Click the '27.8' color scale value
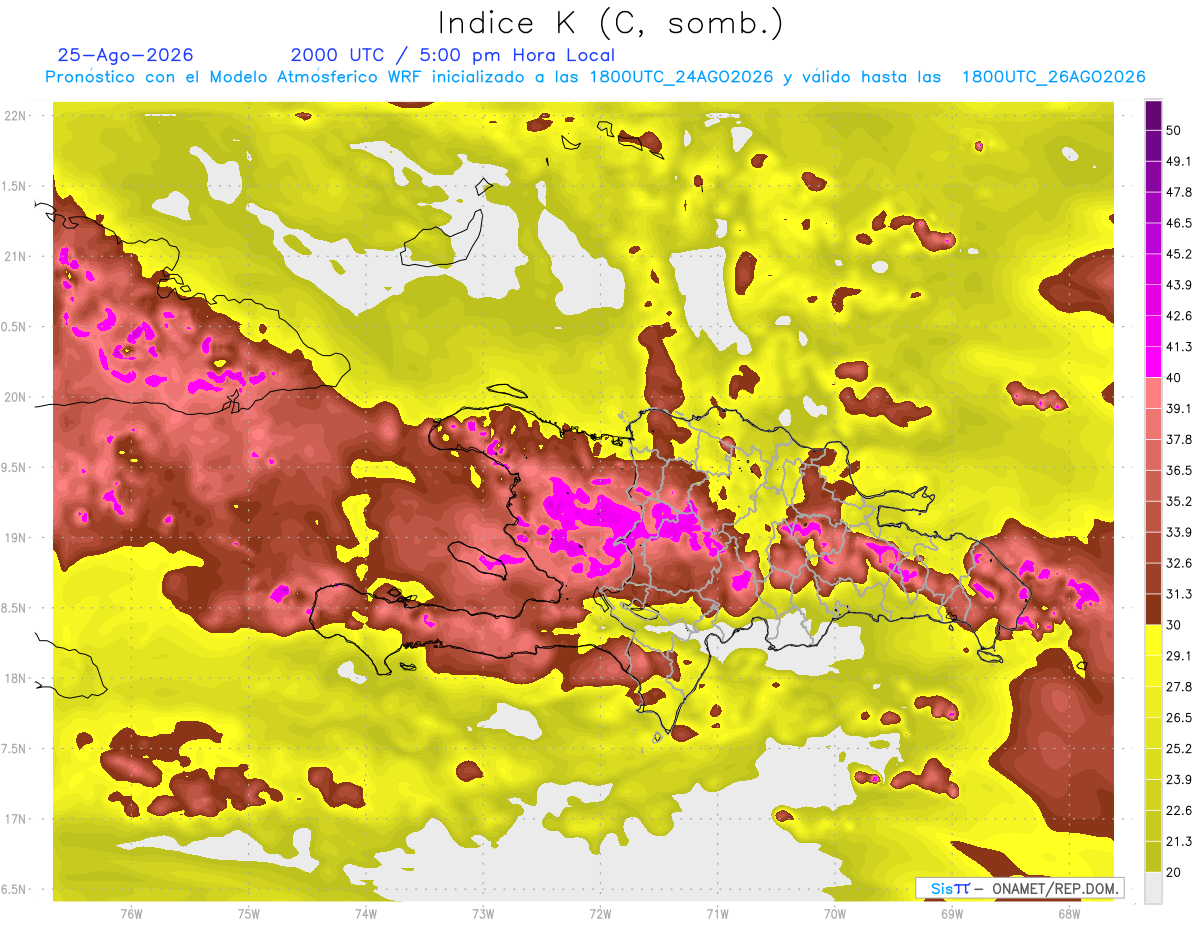 pyautogui.click(x=1179, y=687)
